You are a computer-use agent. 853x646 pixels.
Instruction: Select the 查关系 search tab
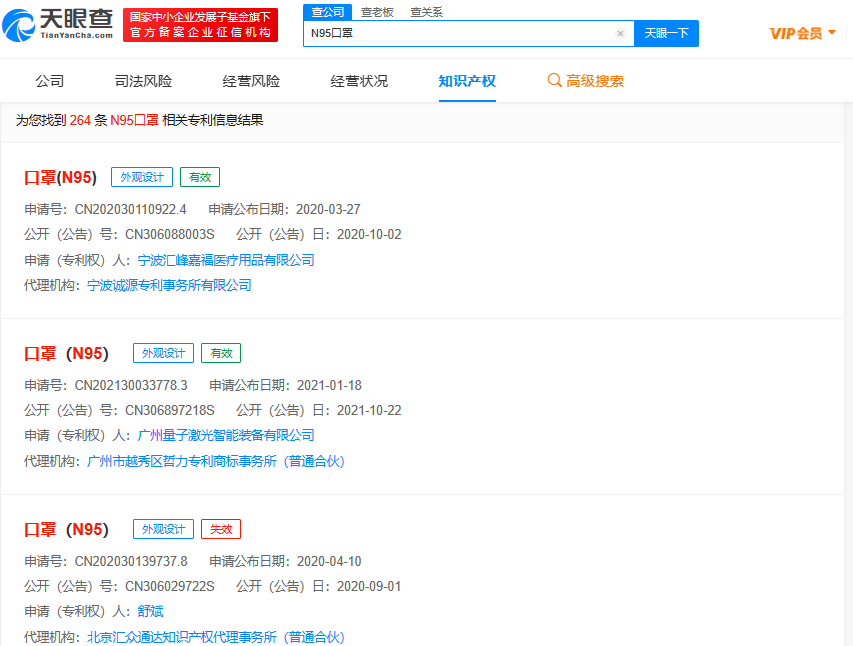(426, 12)
